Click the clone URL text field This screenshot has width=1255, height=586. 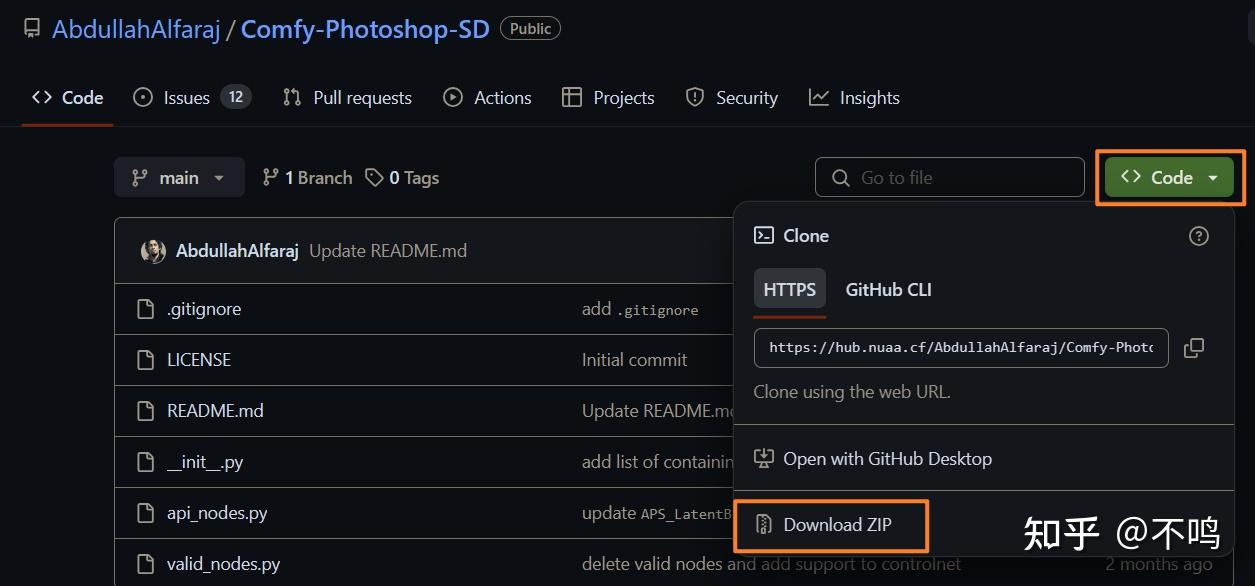tap(960, 348)
